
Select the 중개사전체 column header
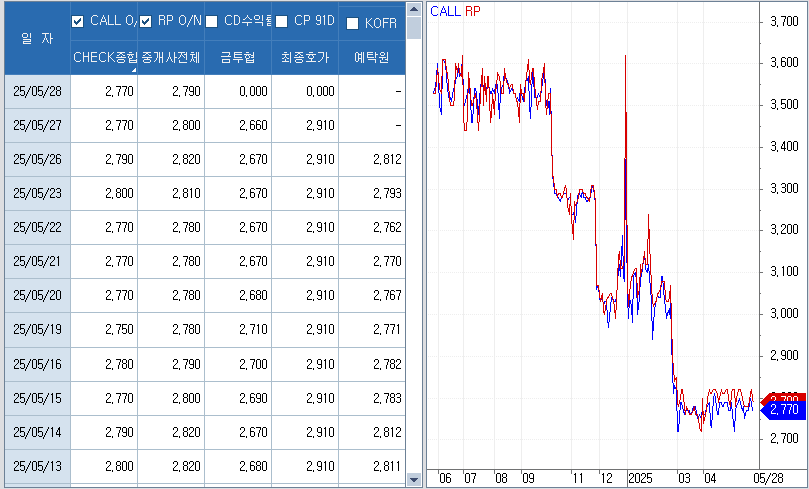tap(171, 58)
